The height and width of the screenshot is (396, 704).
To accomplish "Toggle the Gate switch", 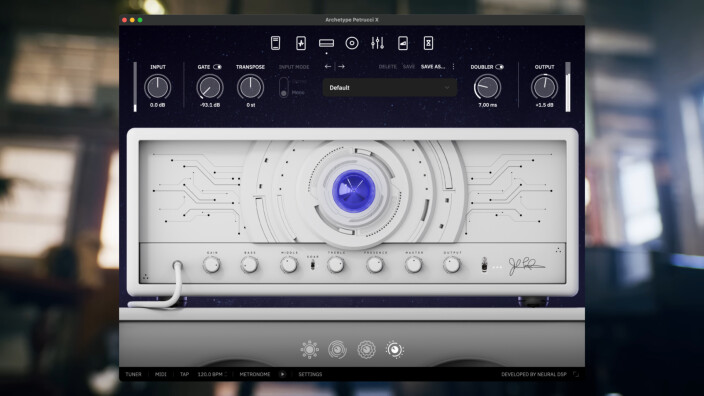I will click(x=217, y=67).
